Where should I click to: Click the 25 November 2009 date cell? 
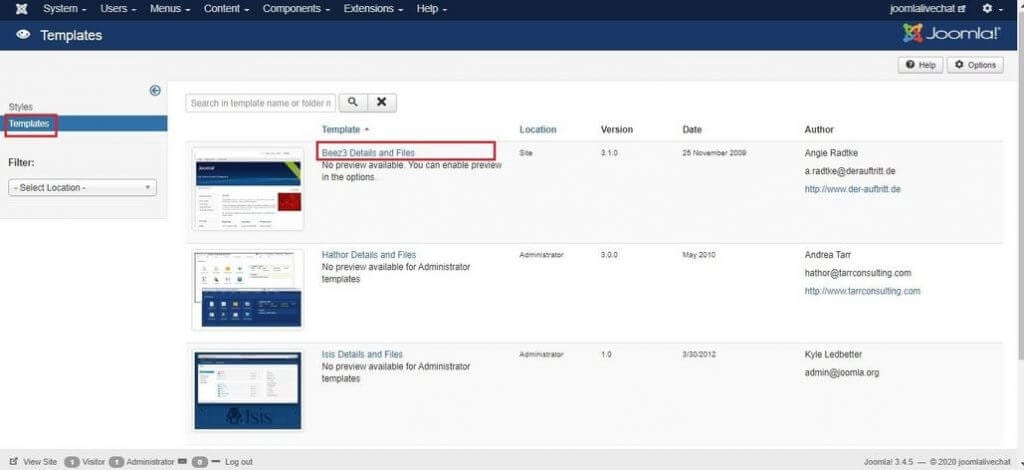coord(714,153)
